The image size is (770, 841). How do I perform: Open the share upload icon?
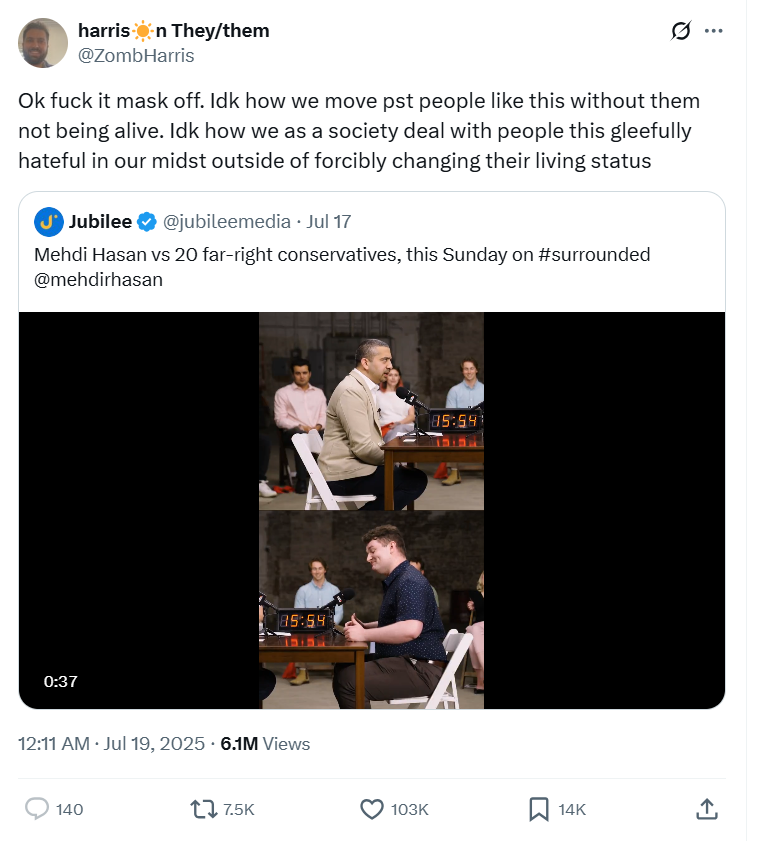coord(707,809)
